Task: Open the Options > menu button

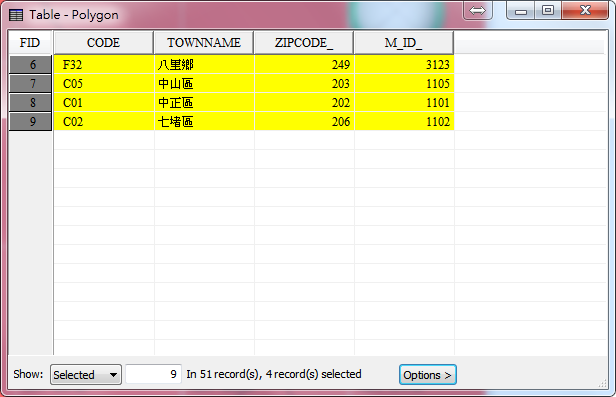Action: tap(427, 375)
